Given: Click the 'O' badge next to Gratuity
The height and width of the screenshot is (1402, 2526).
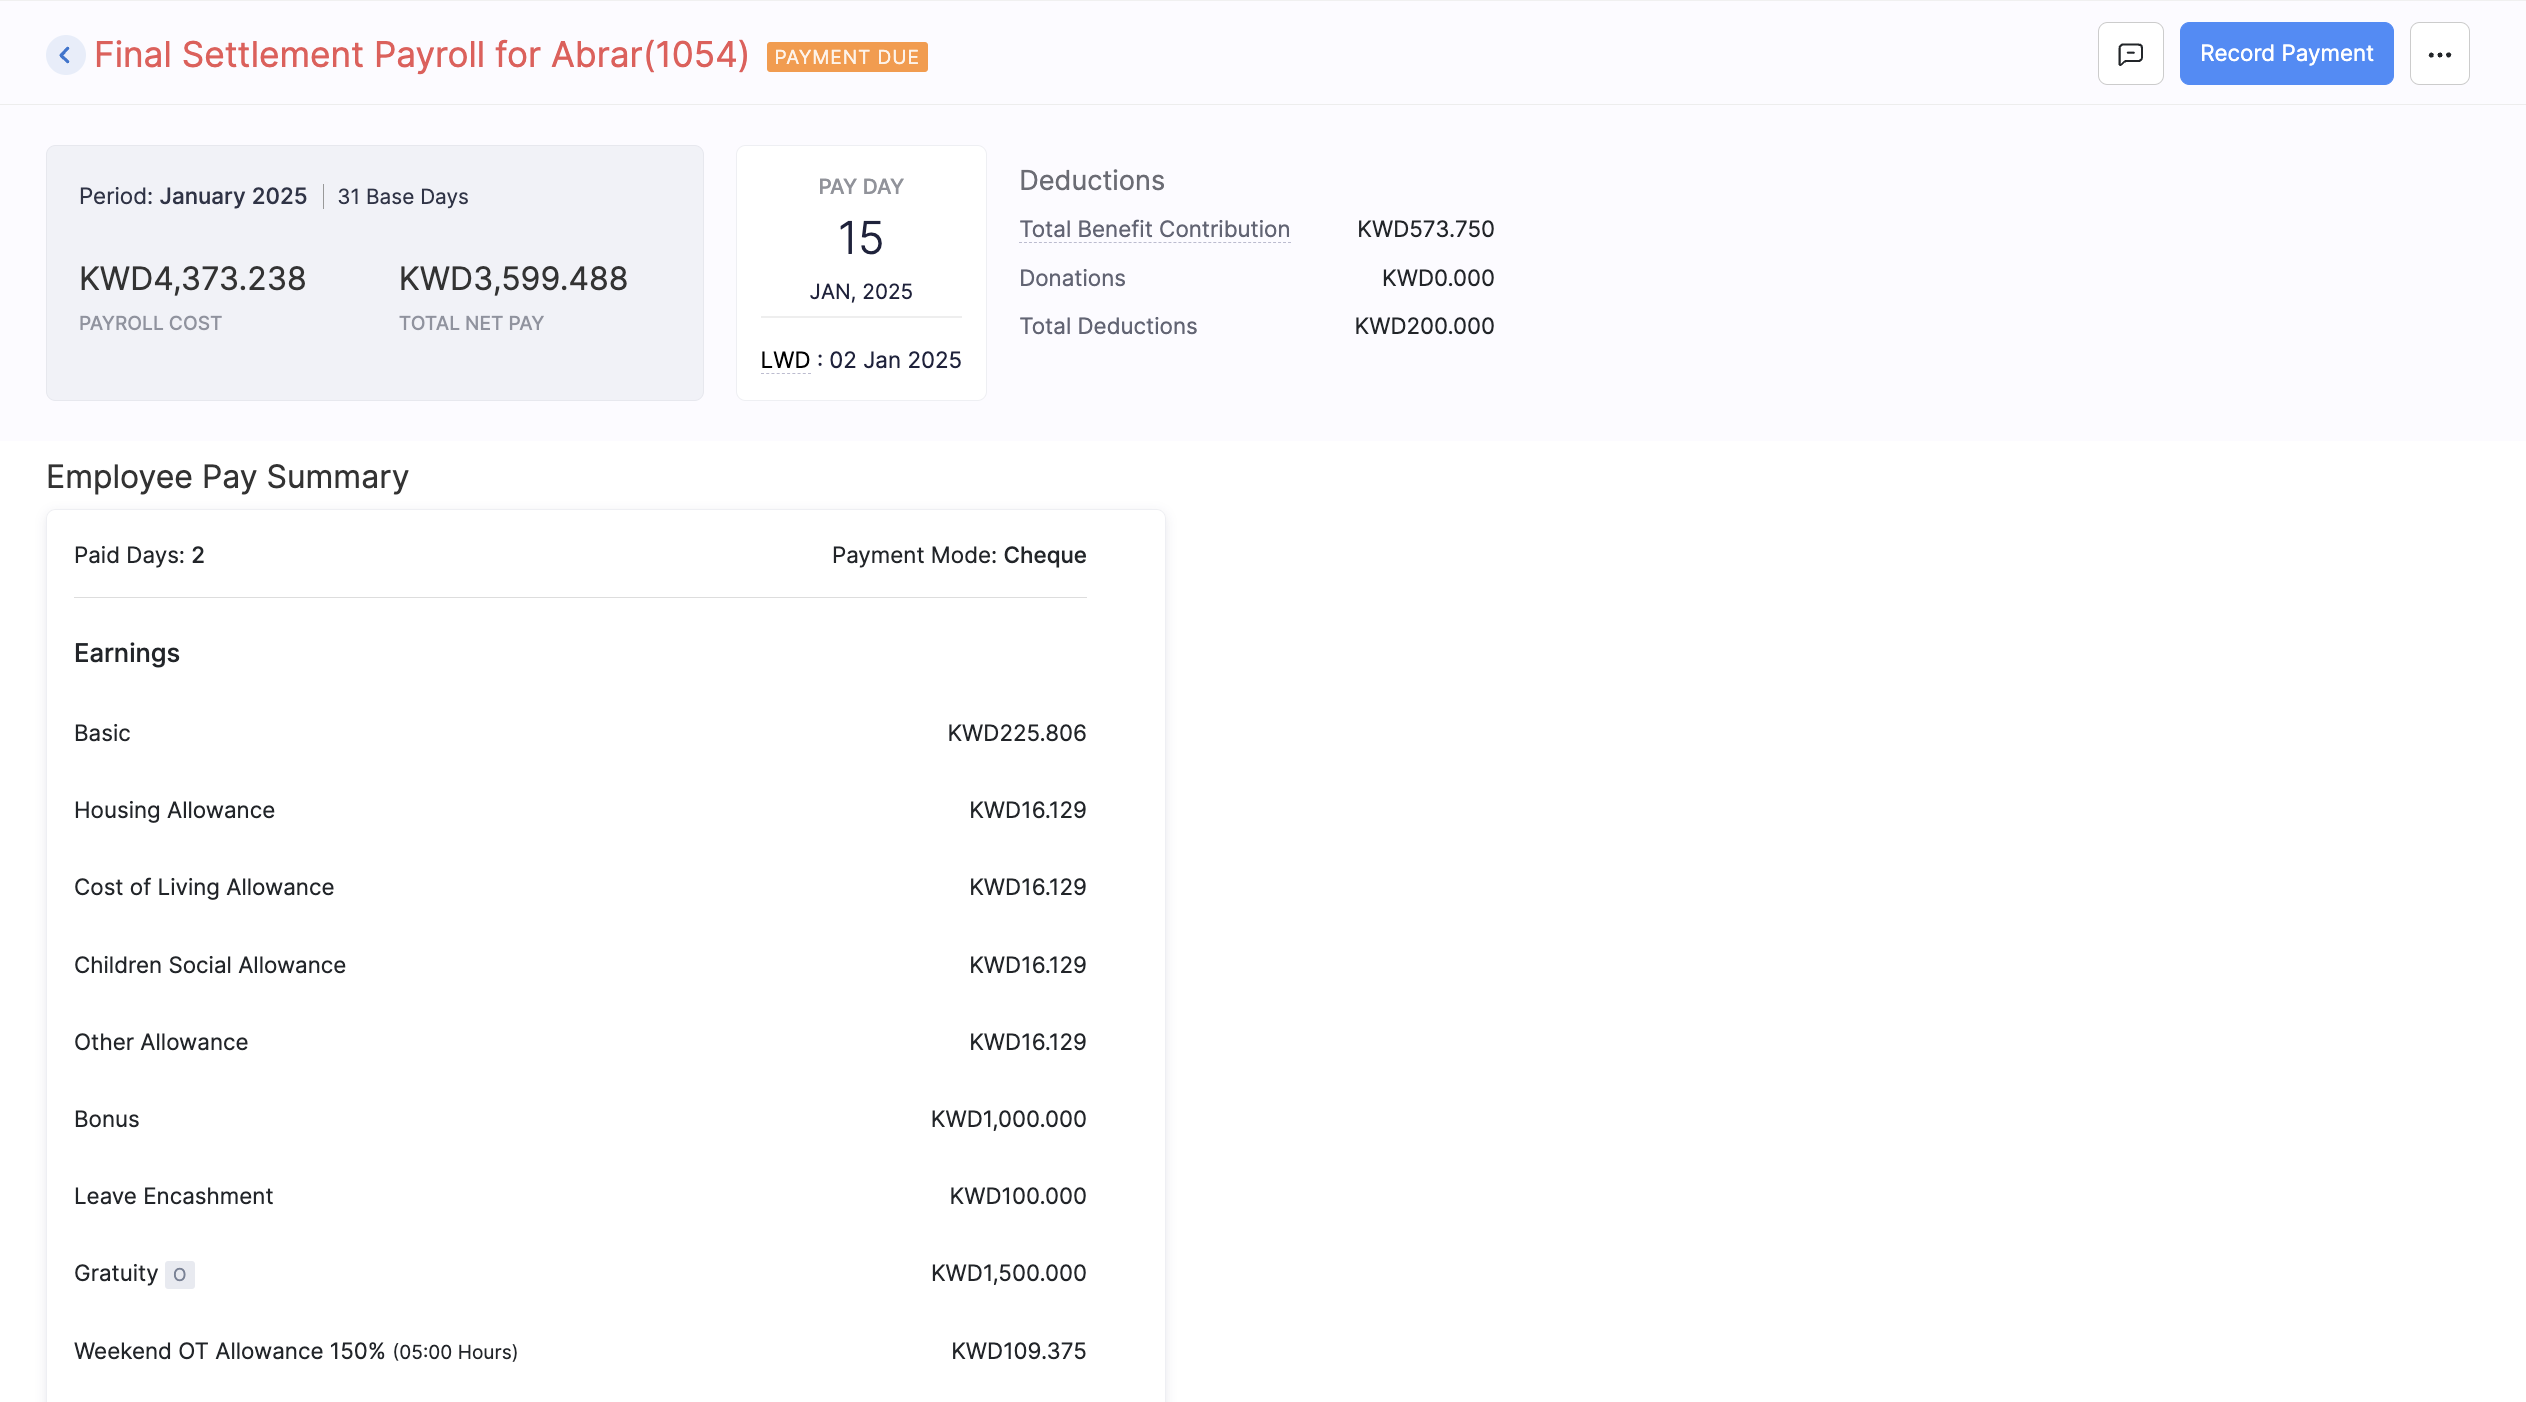Looking at the screenshot, I should pyautogui.click(x=180, y=1275).
